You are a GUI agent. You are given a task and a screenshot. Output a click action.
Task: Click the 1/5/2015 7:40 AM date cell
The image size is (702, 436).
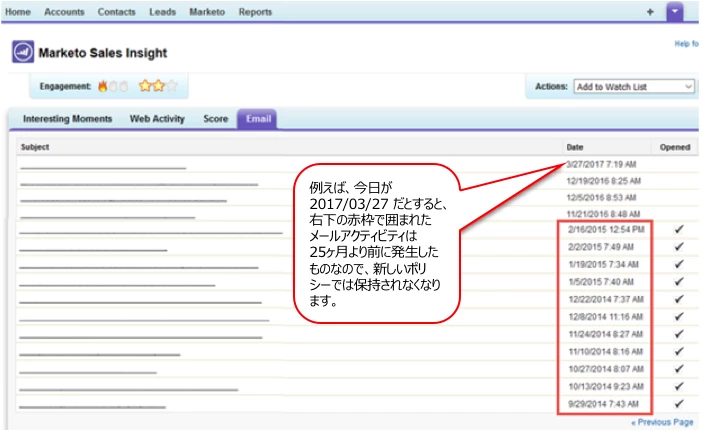coord(601,282)
